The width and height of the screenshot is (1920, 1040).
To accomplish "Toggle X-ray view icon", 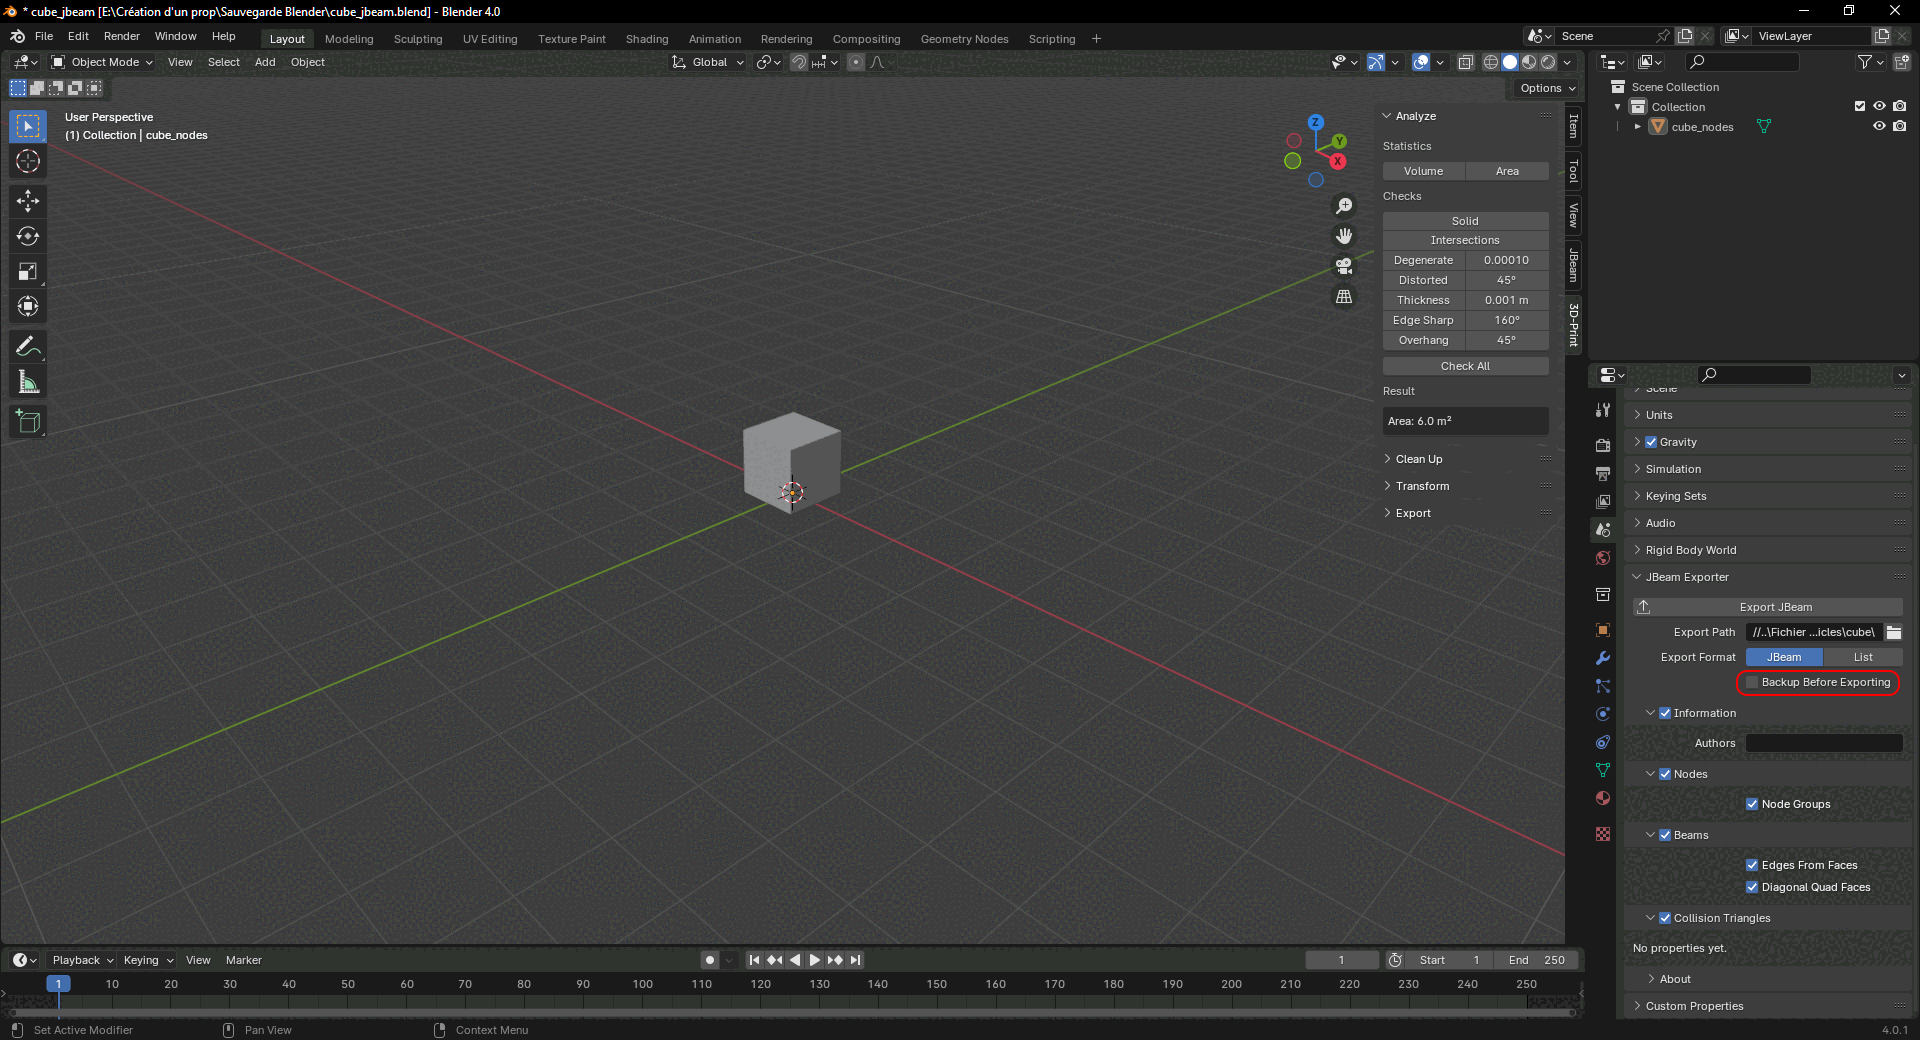I will tap(1465, 62).
